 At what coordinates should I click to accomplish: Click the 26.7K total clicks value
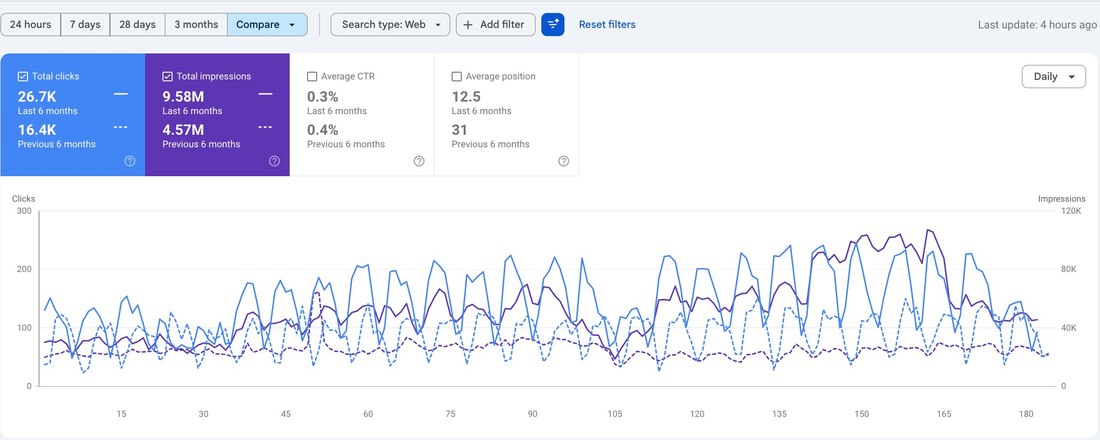36,97
